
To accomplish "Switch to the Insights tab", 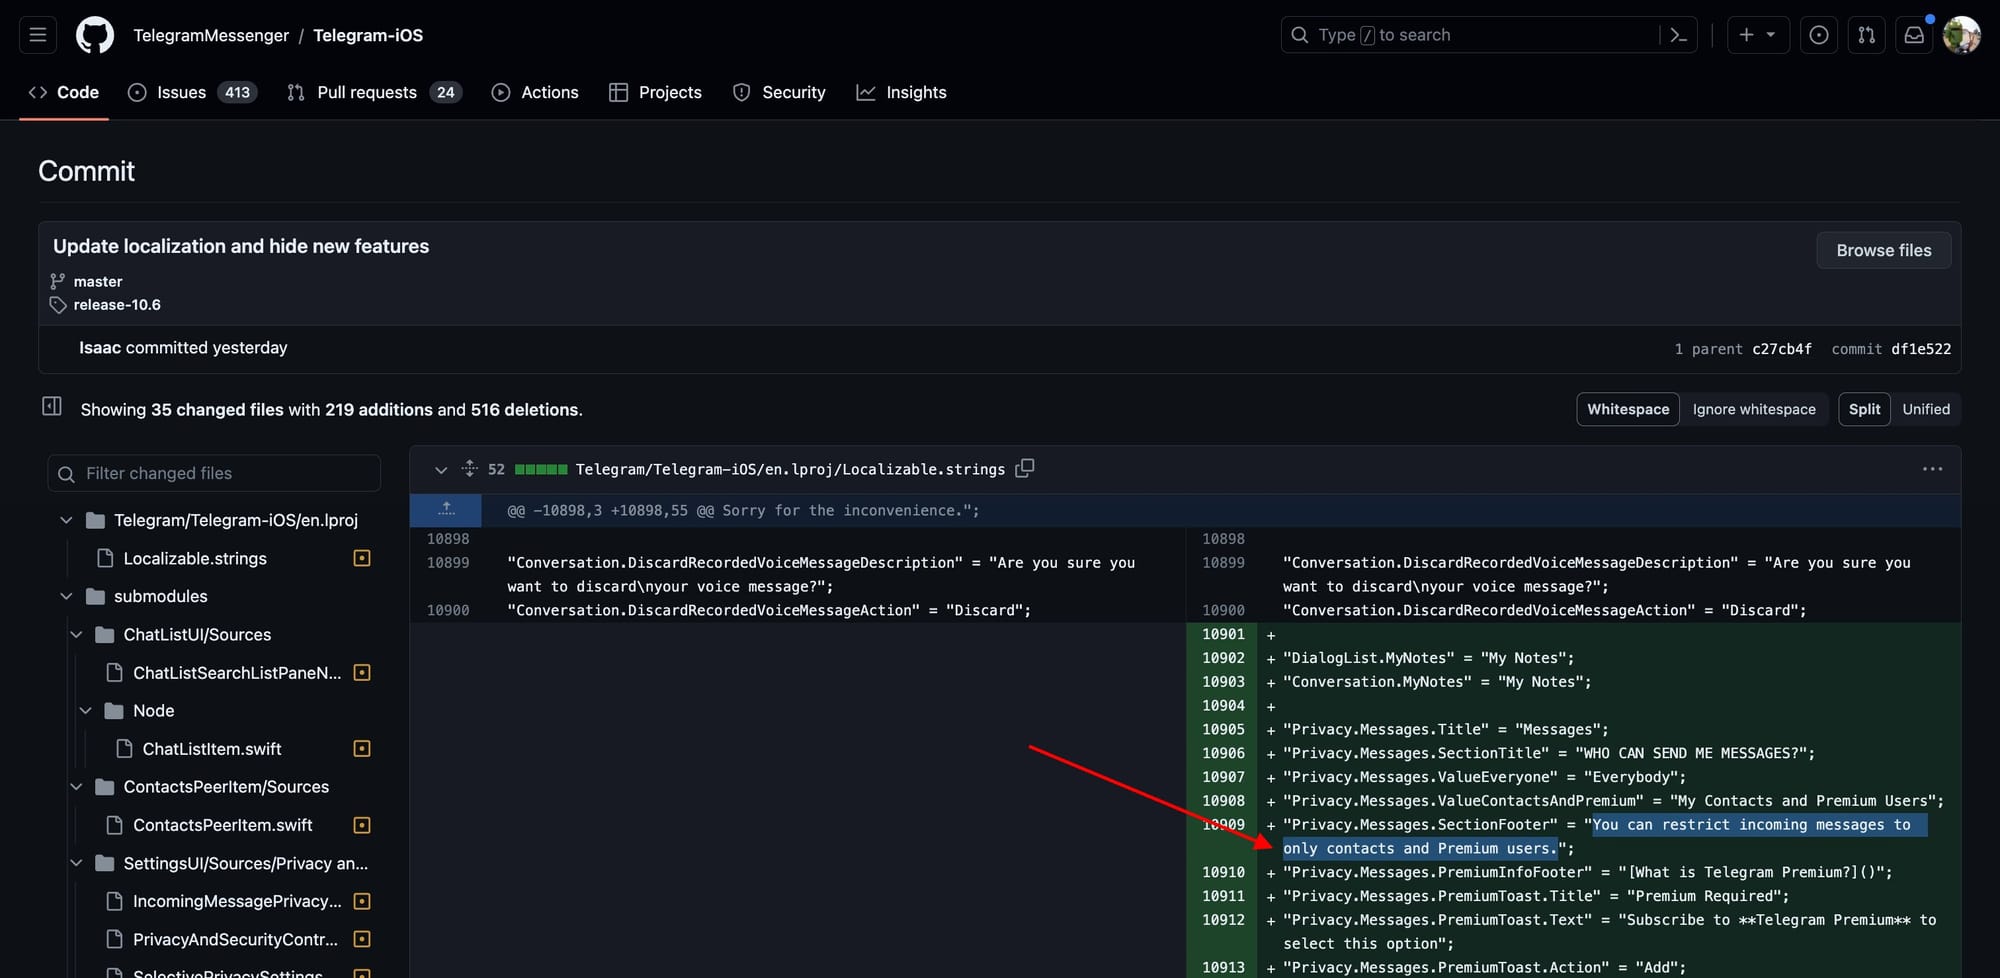I will click(901, 92).
